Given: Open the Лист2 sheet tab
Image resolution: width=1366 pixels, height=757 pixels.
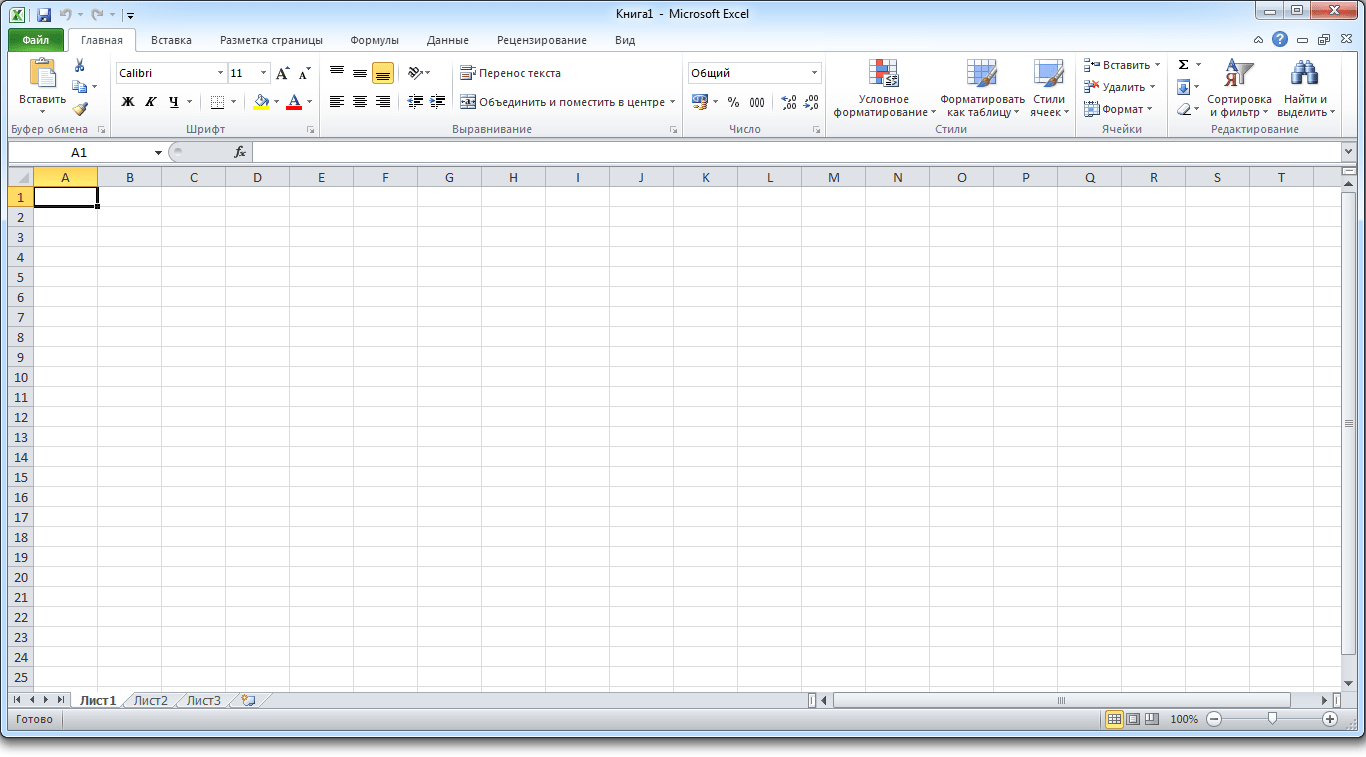Looking at the screenshot, I should (151, 701).
